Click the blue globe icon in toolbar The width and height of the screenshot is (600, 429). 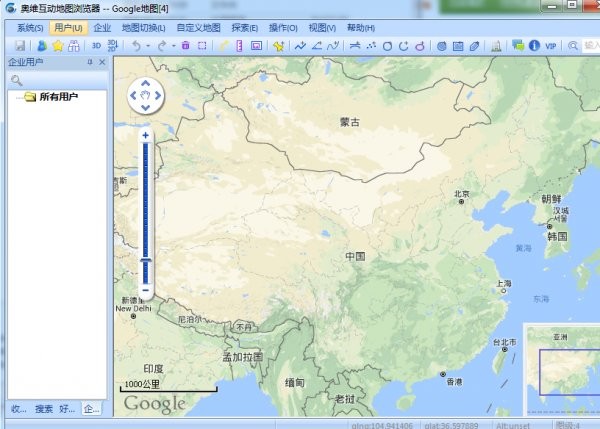442,46
